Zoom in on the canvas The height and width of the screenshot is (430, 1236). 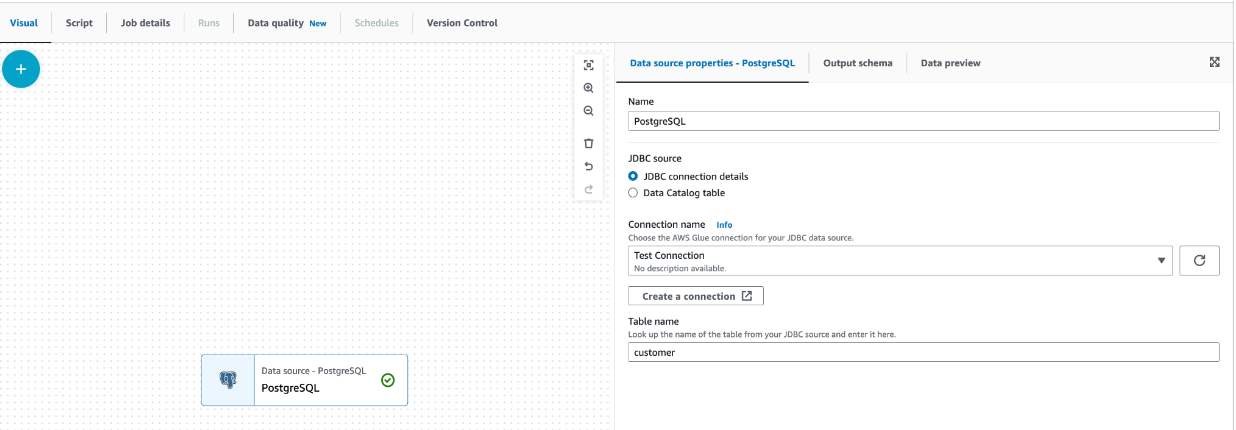[x=588, y=88]
